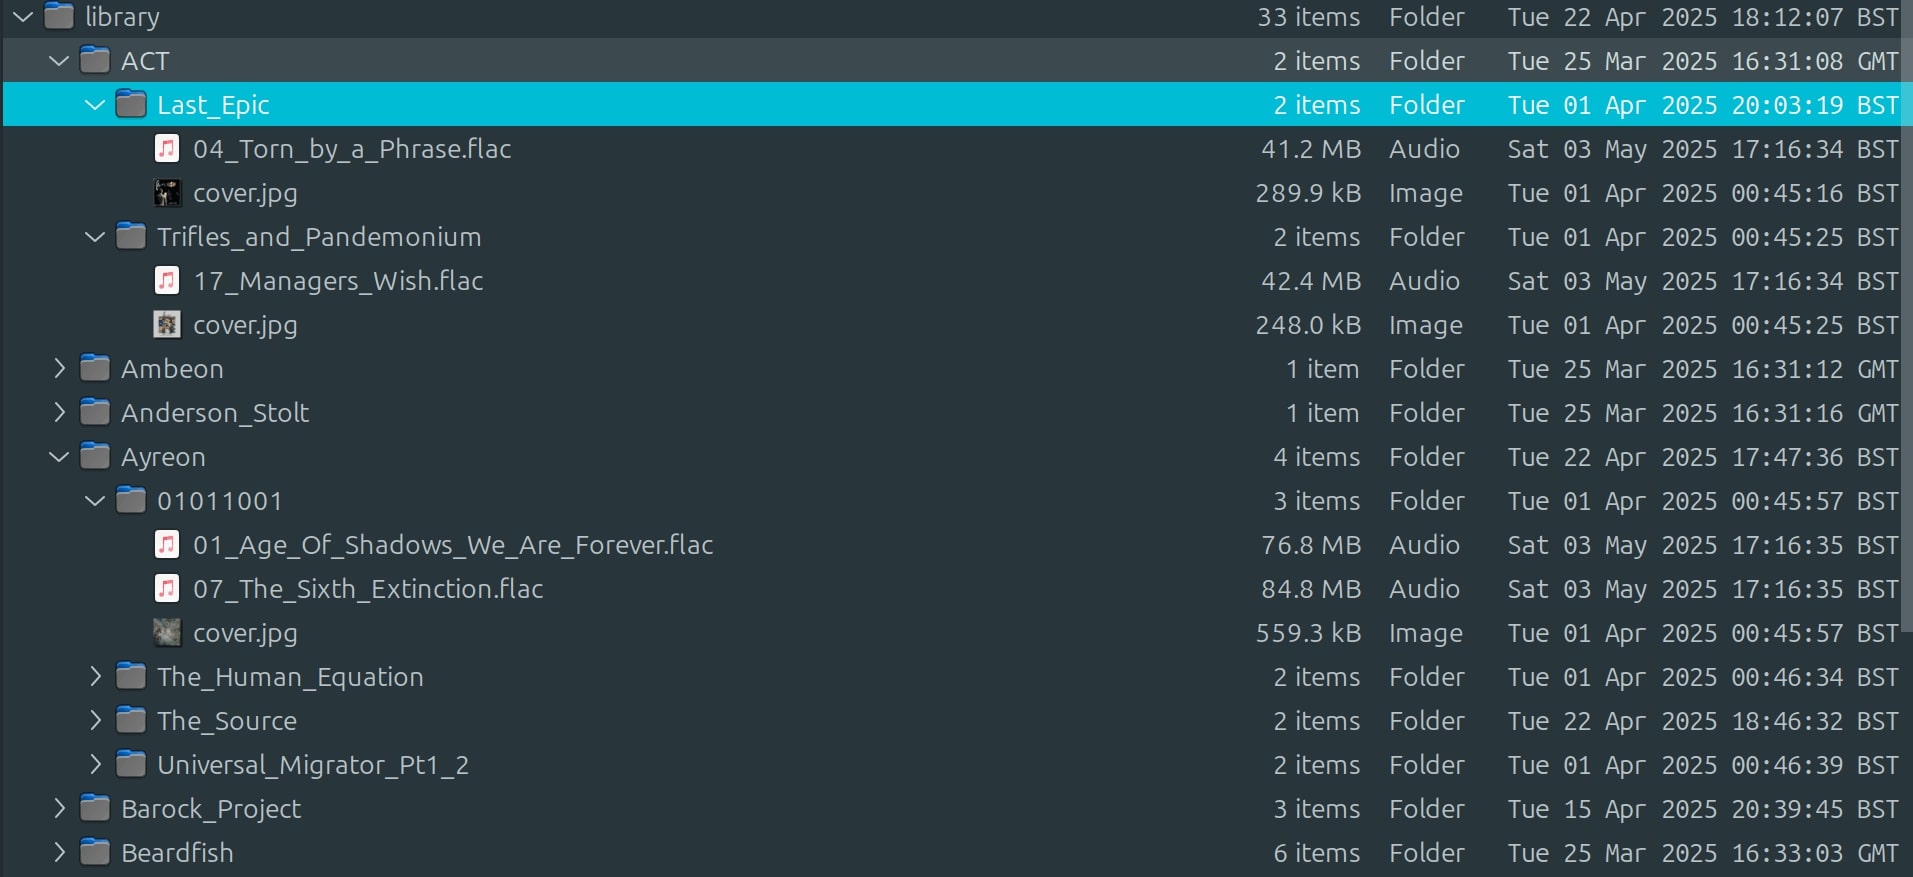Click the audio icon of 07_The_Sixth_Extinction.flac

point(167,589)
